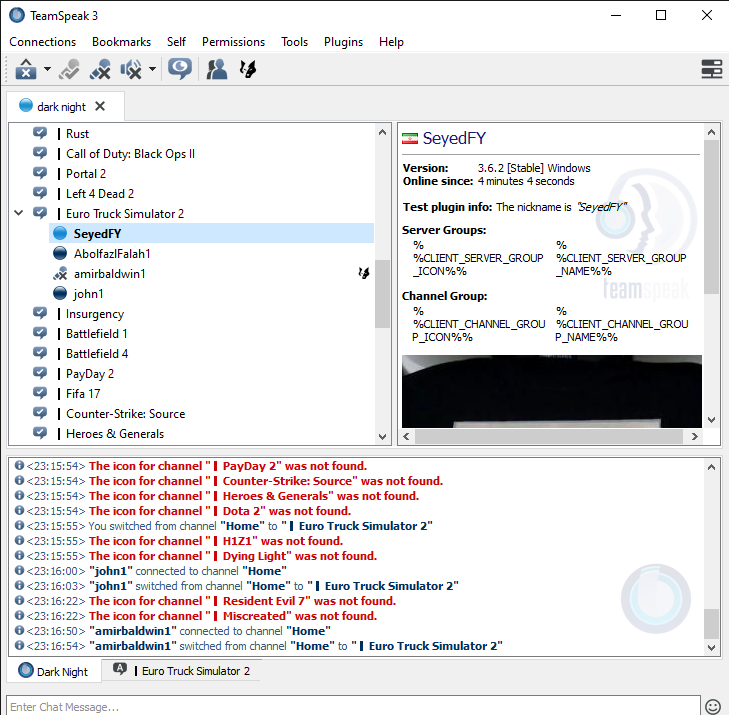
Task: Click the Subscribe to all channels icon
Action: coord(180,69)
